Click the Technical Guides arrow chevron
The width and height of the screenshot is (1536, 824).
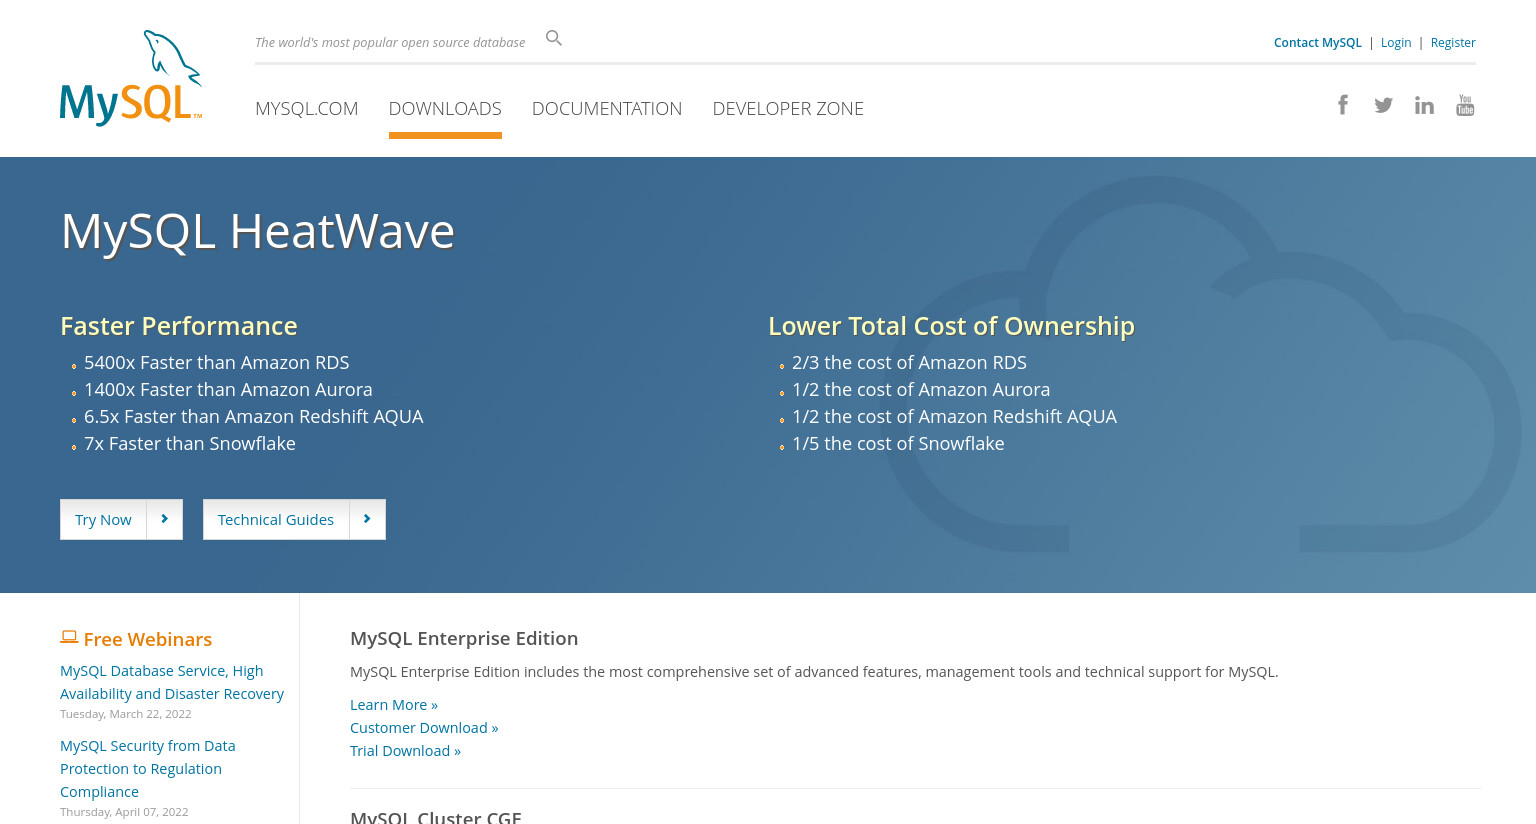click(367, 519)
